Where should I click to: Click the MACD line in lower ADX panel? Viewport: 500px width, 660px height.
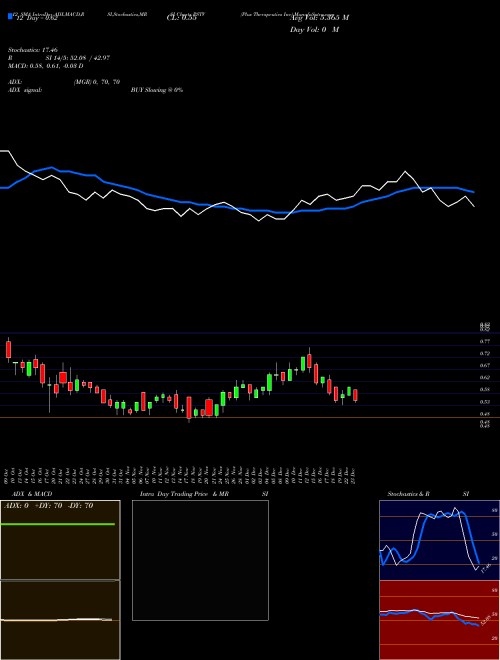(x=56, y=620)
